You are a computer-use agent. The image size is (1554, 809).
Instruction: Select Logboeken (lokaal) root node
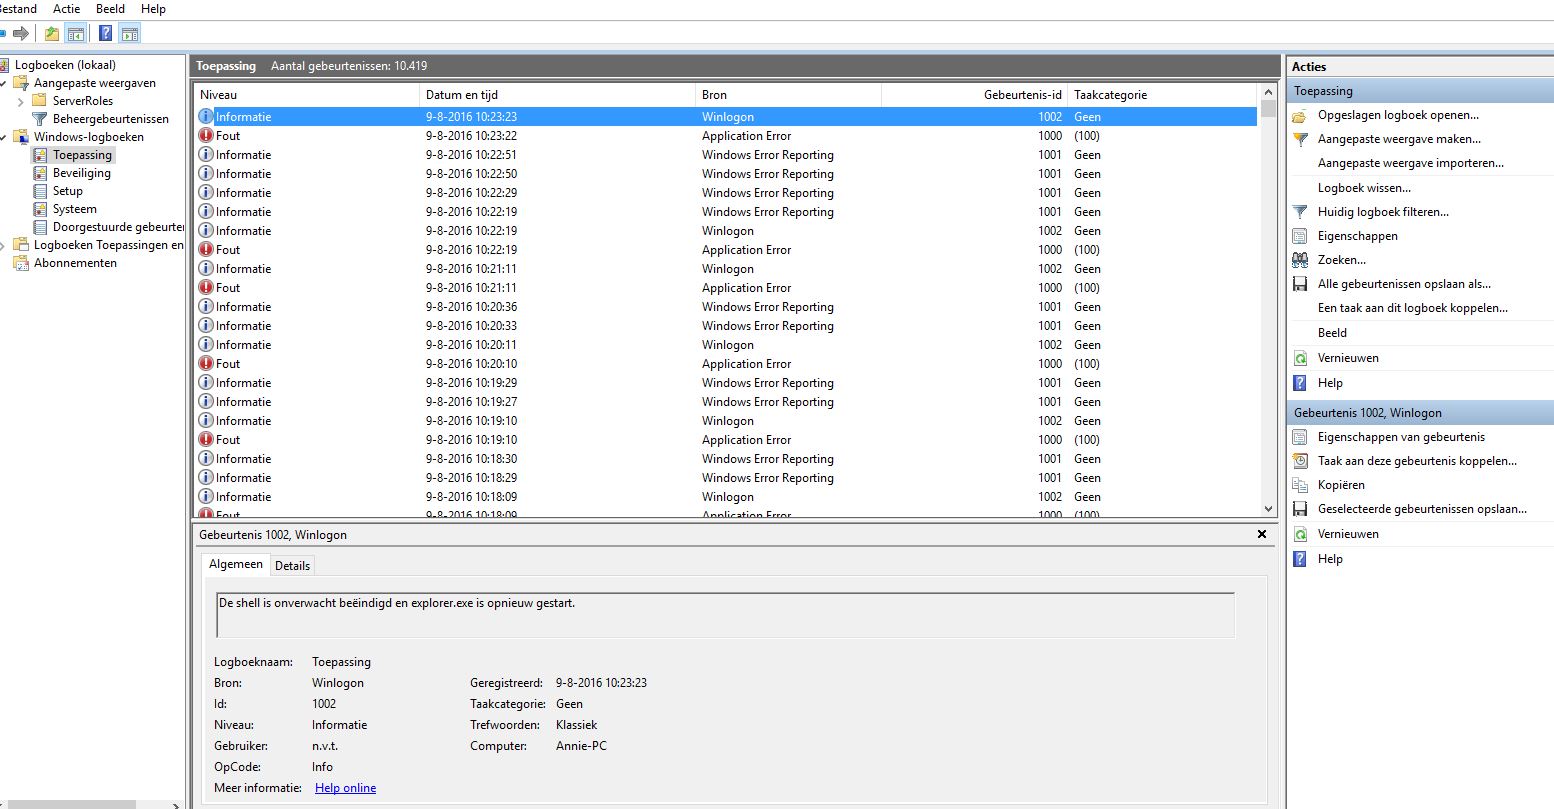point(65,65)
